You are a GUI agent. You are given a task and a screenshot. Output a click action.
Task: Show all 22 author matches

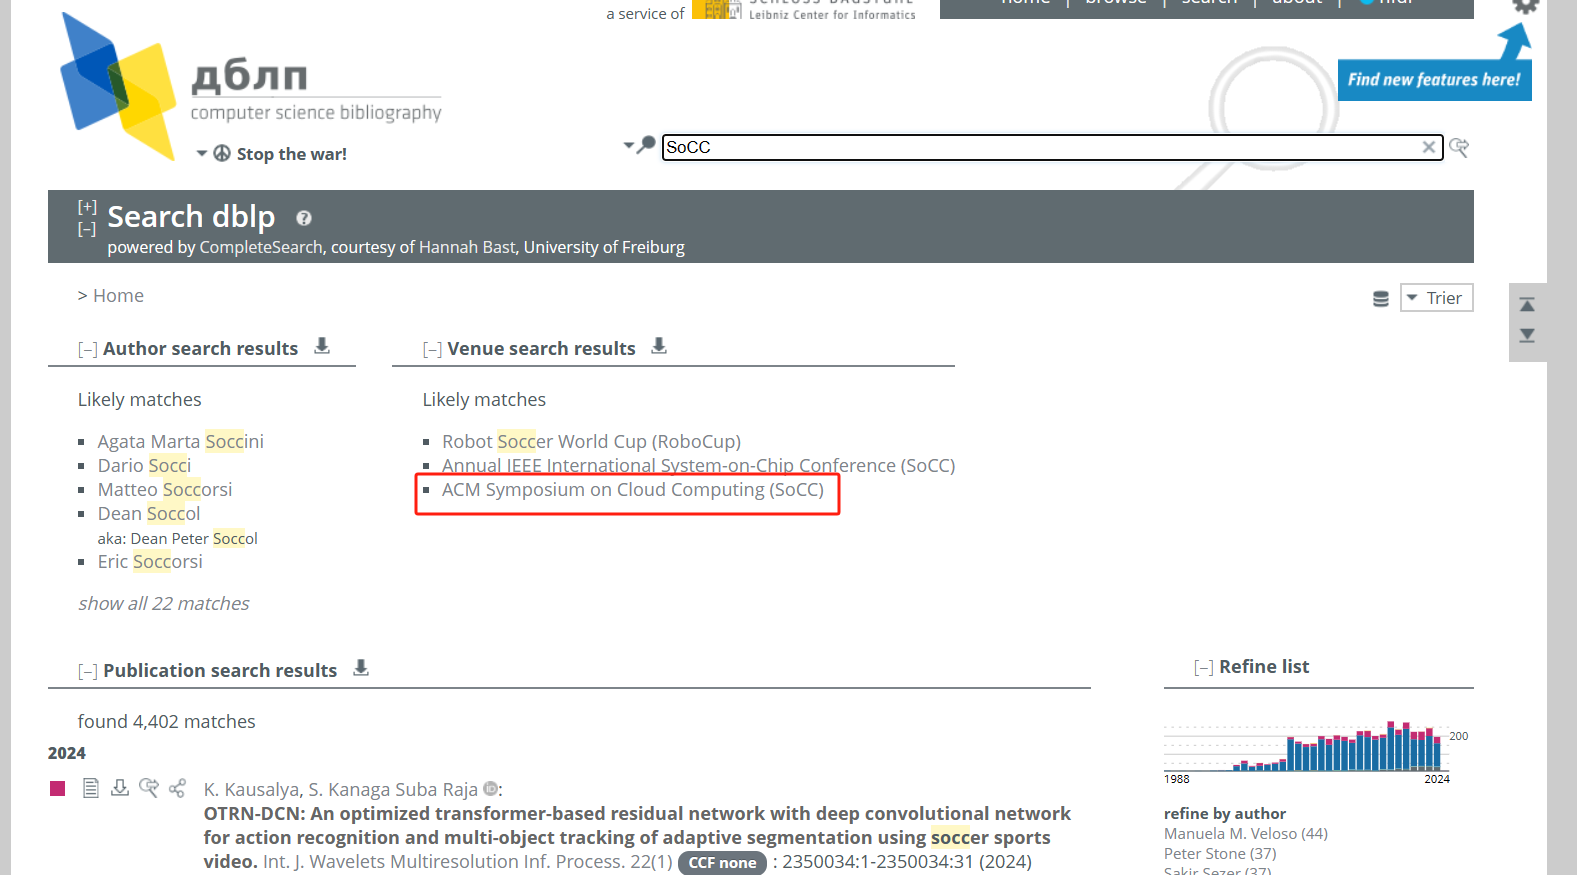pos(164,604)
